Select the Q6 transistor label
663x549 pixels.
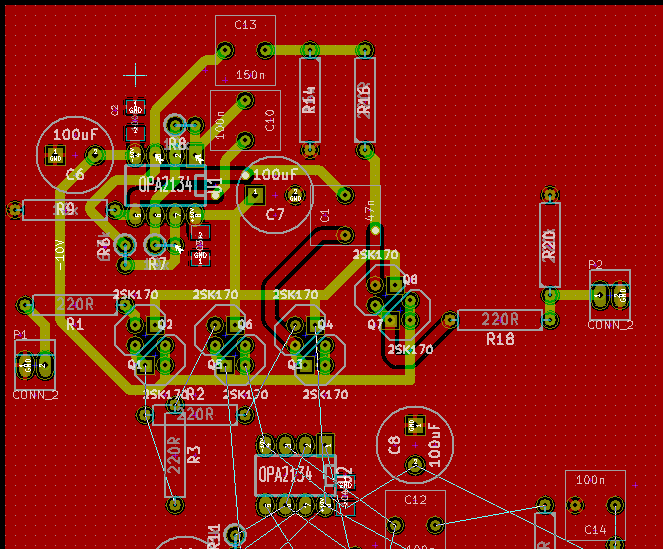tap(245, 324)
